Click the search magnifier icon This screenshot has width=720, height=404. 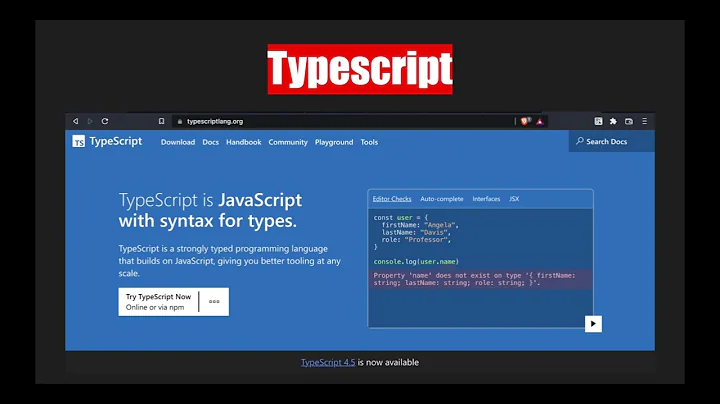point(580,141)
